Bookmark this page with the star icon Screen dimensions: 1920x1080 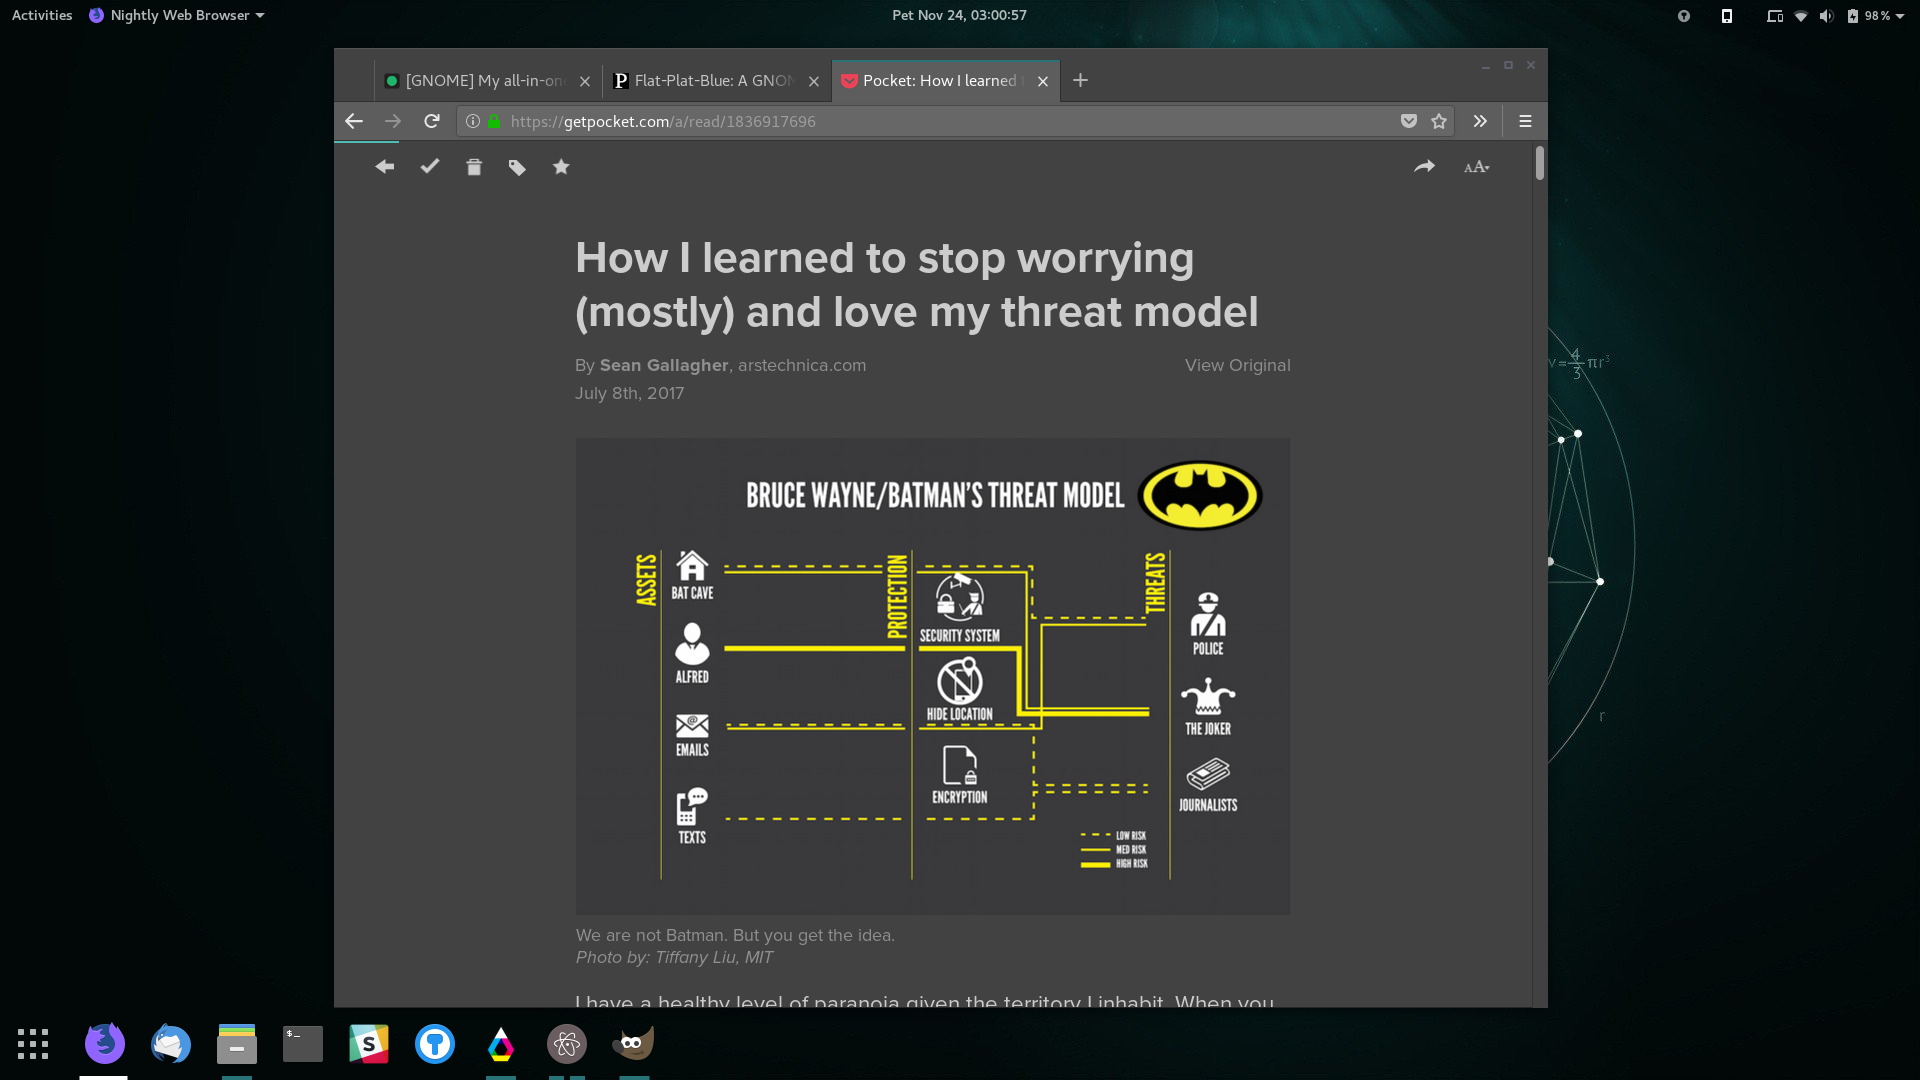1439,121
